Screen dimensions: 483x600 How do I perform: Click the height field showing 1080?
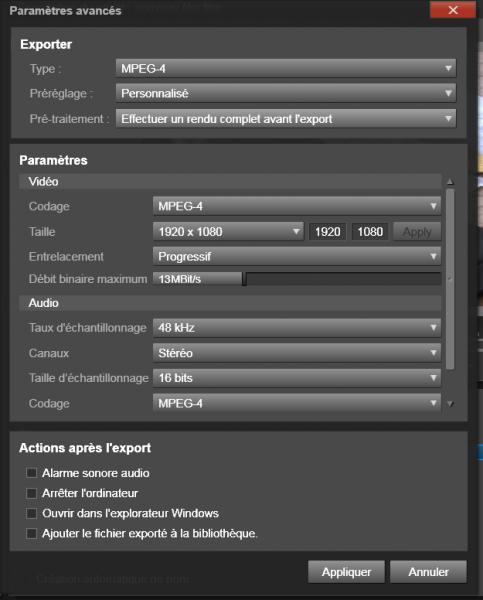tap(370, 232)
